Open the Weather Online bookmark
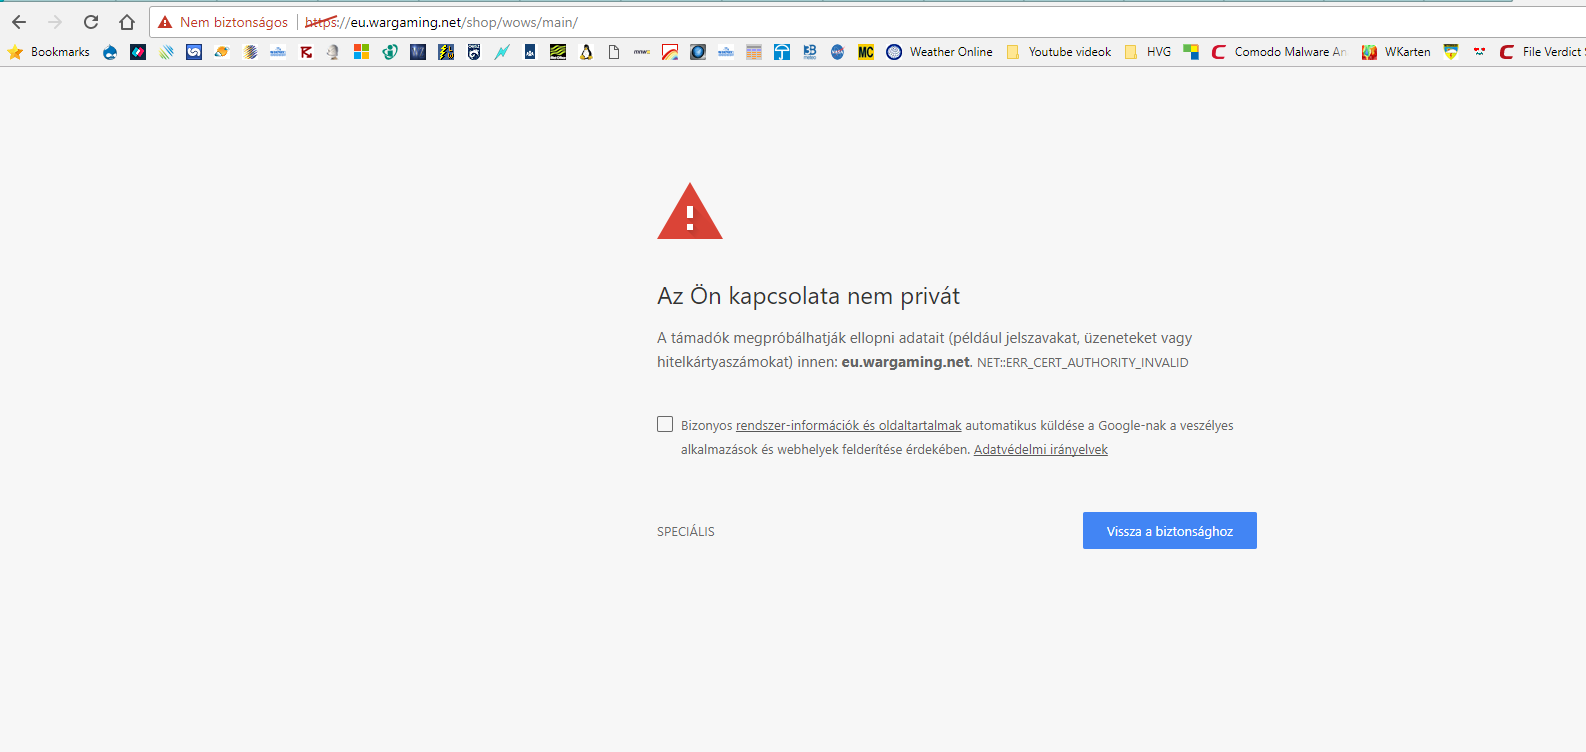Image resolution: width=1586 pixels, height=752 pixels. click(940, 52)
